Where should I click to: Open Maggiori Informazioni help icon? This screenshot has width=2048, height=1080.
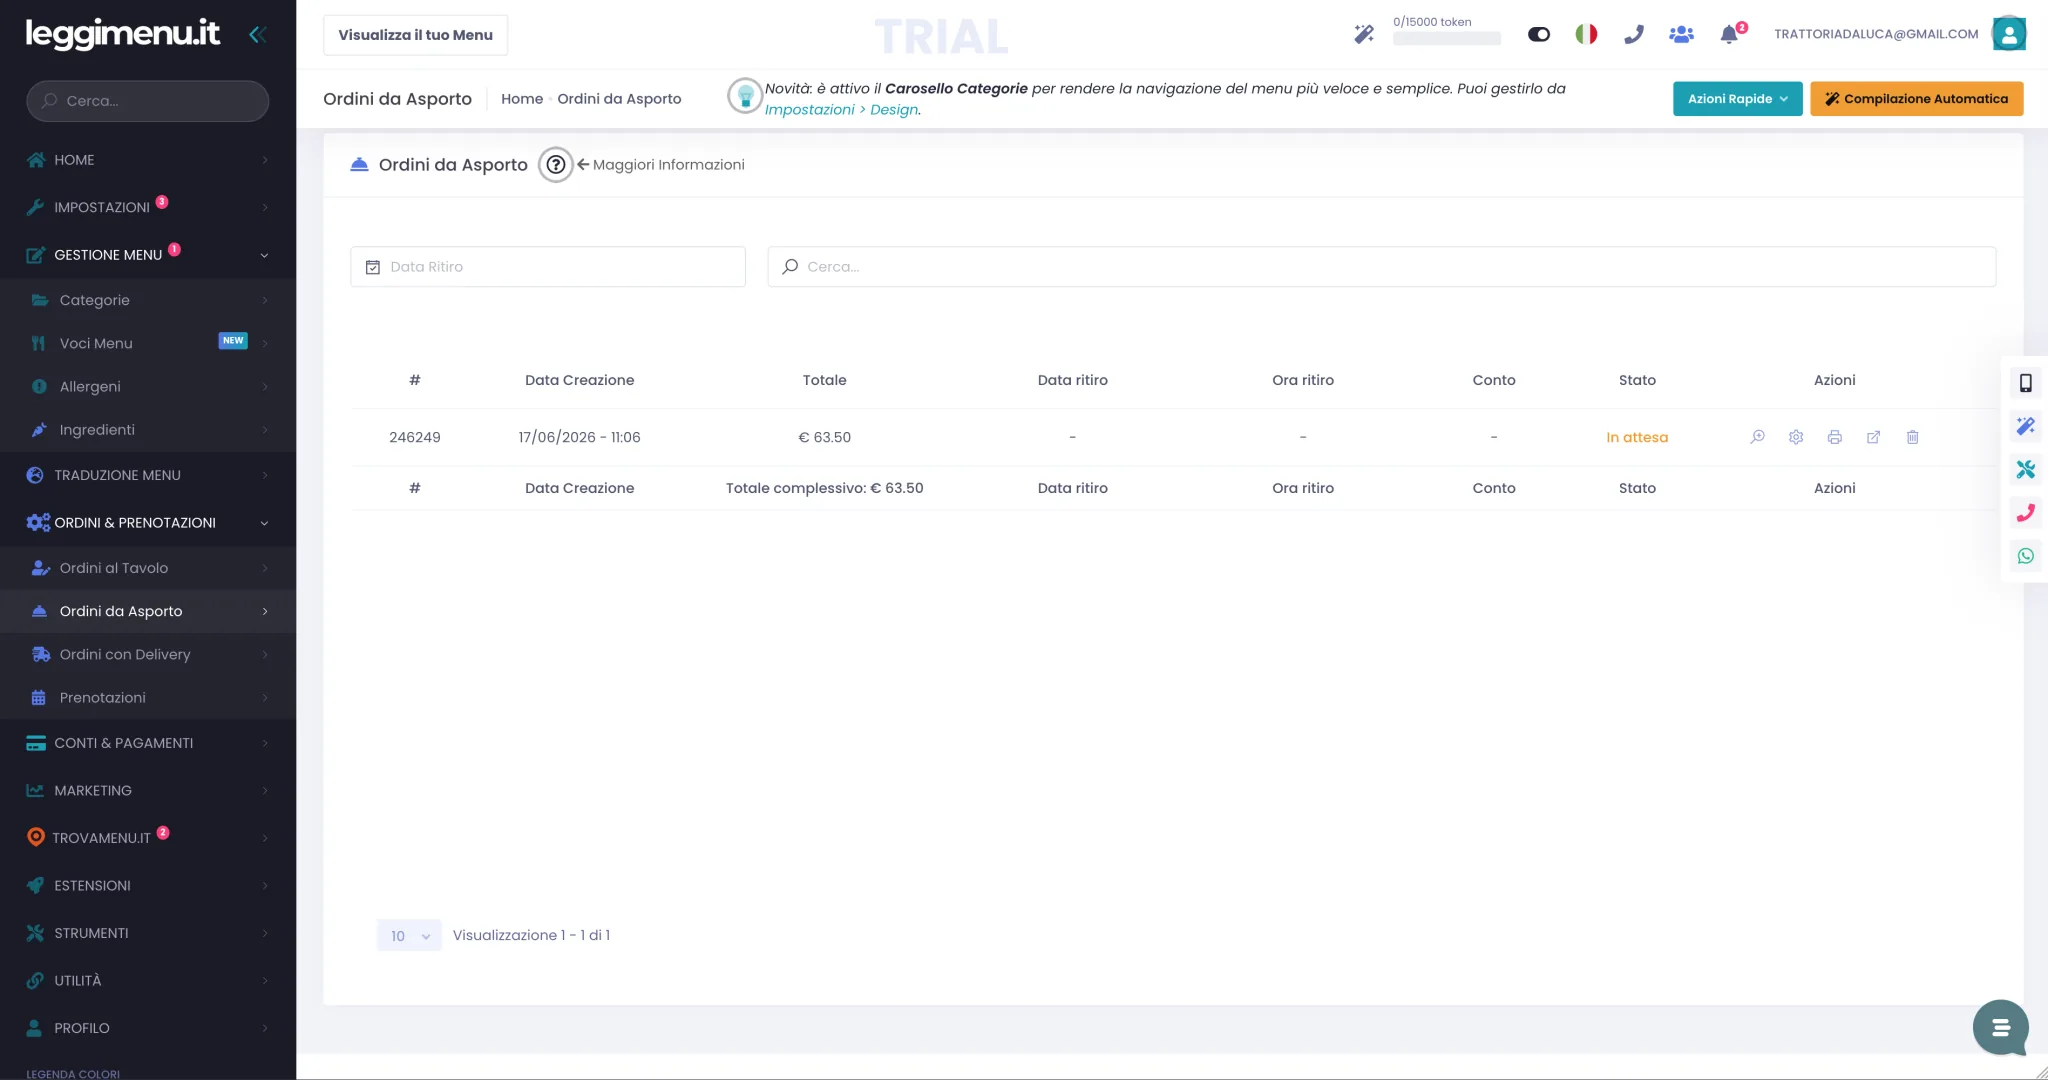tap(555, 165)
